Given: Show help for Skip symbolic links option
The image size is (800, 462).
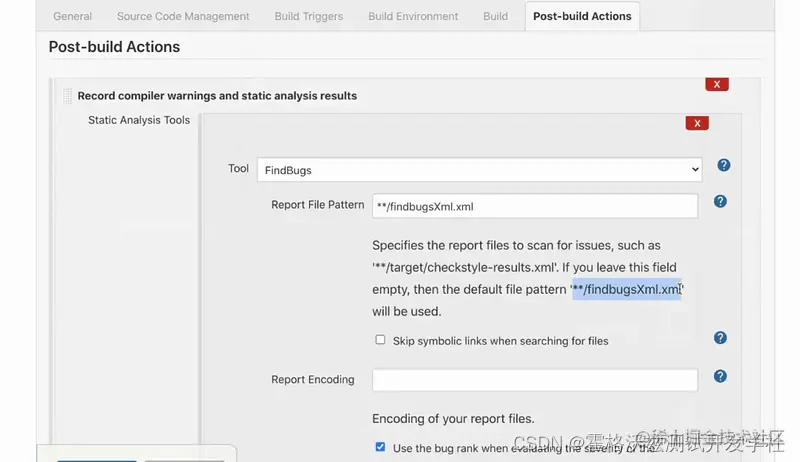Looking at the screenshot, I should [720, 338].
